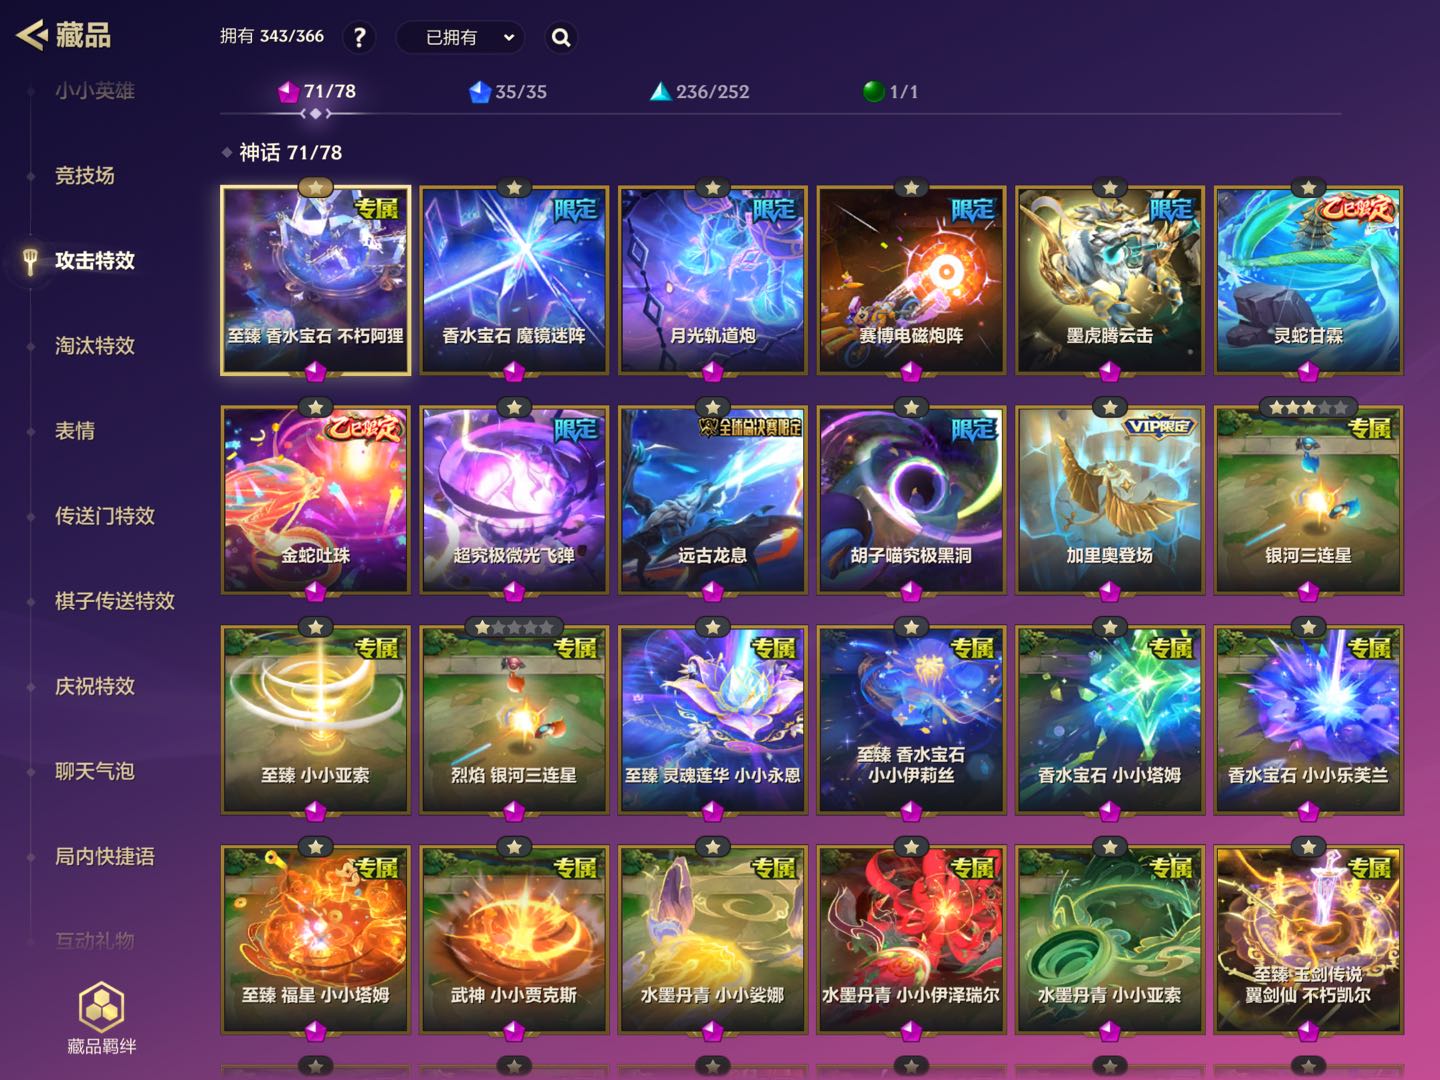Select the pink gem 71/78 rarity filter
The image size is (1440, 1080).
316,92
